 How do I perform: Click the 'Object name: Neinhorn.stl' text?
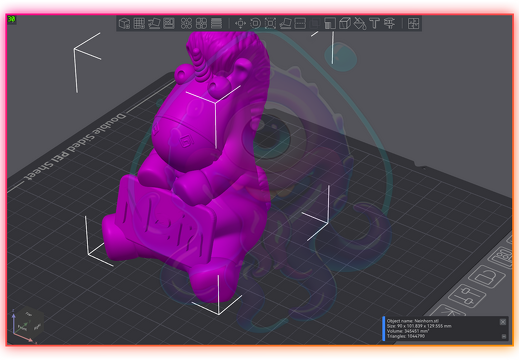click(412, 321)
